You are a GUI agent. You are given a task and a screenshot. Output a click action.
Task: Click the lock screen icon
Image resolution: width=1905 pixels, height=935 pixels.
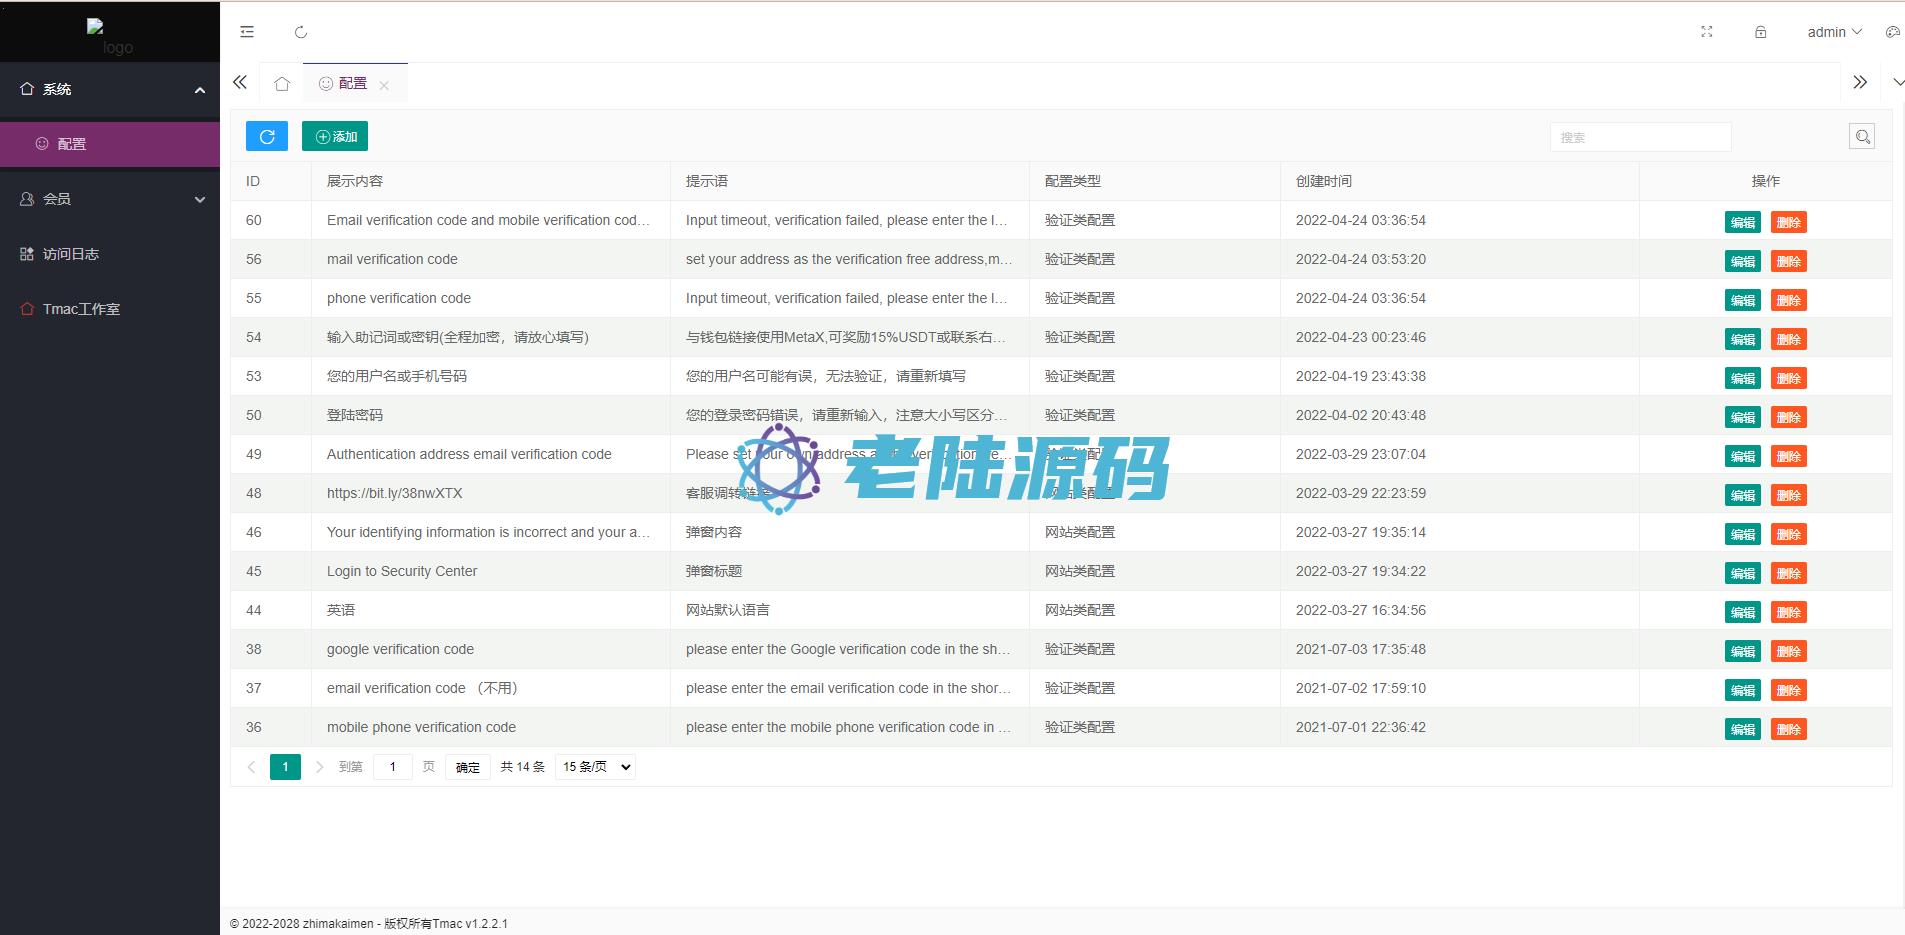(x=1761, y=32)
